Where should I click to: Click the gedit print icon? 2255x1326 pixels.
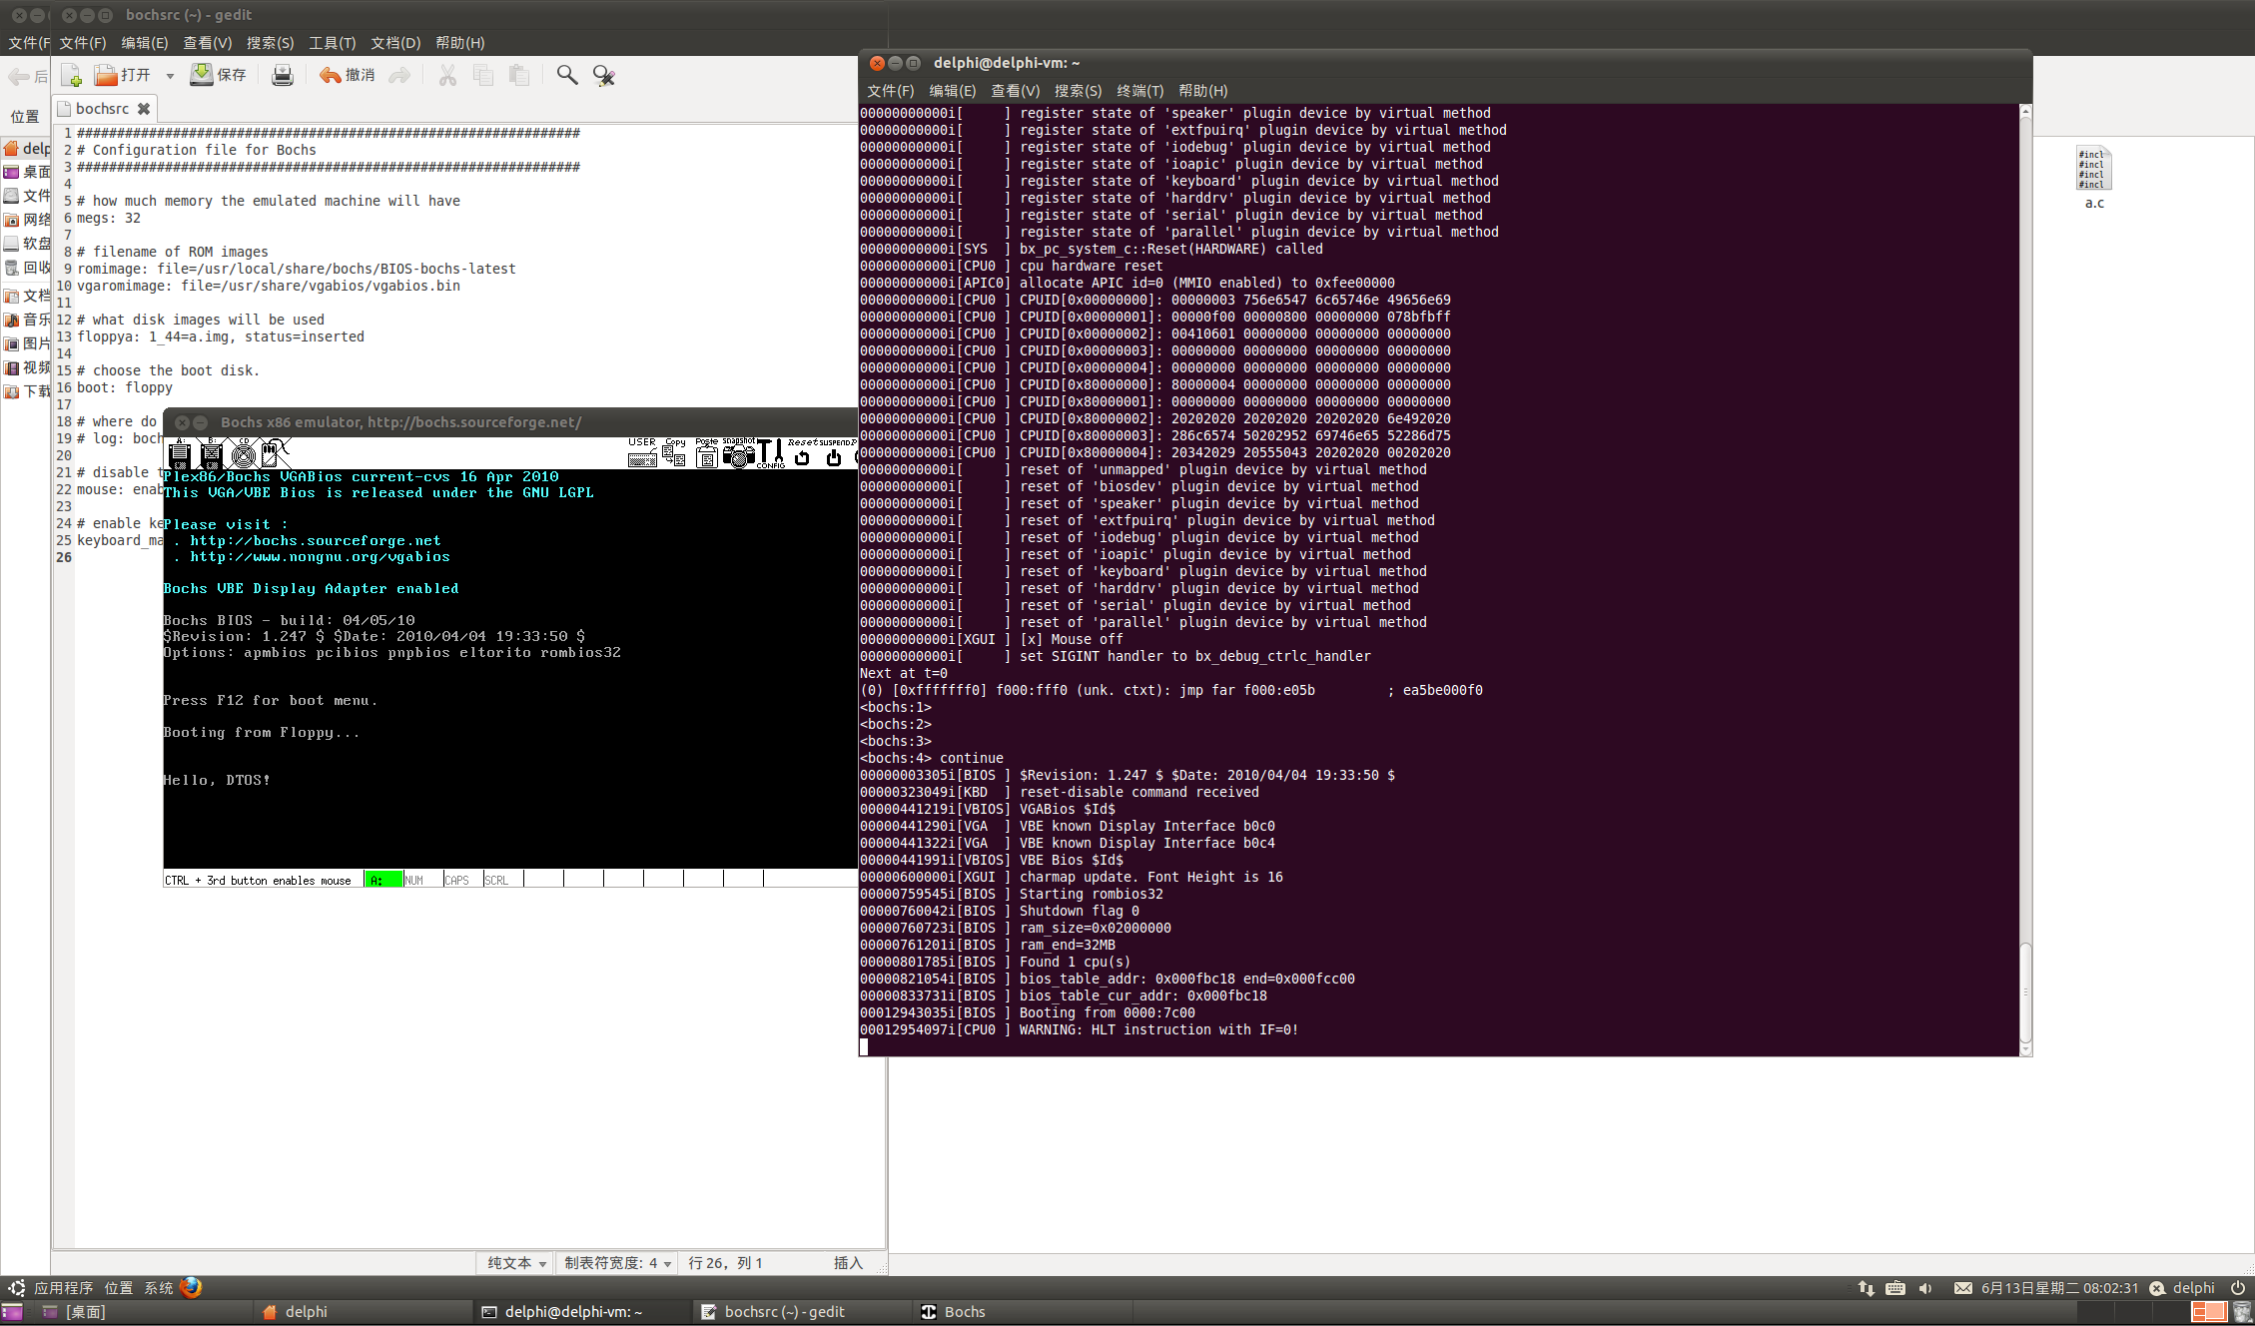[x=282, y=75]
